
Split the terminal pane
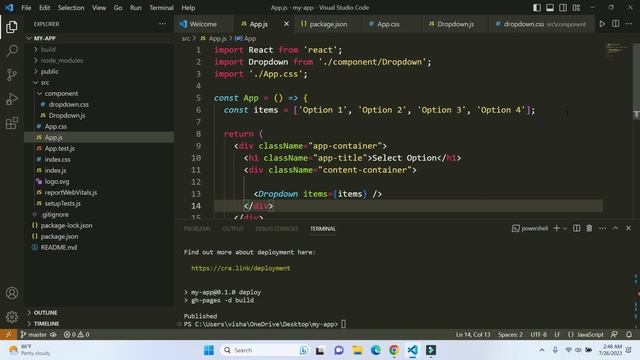pos(576,228)
